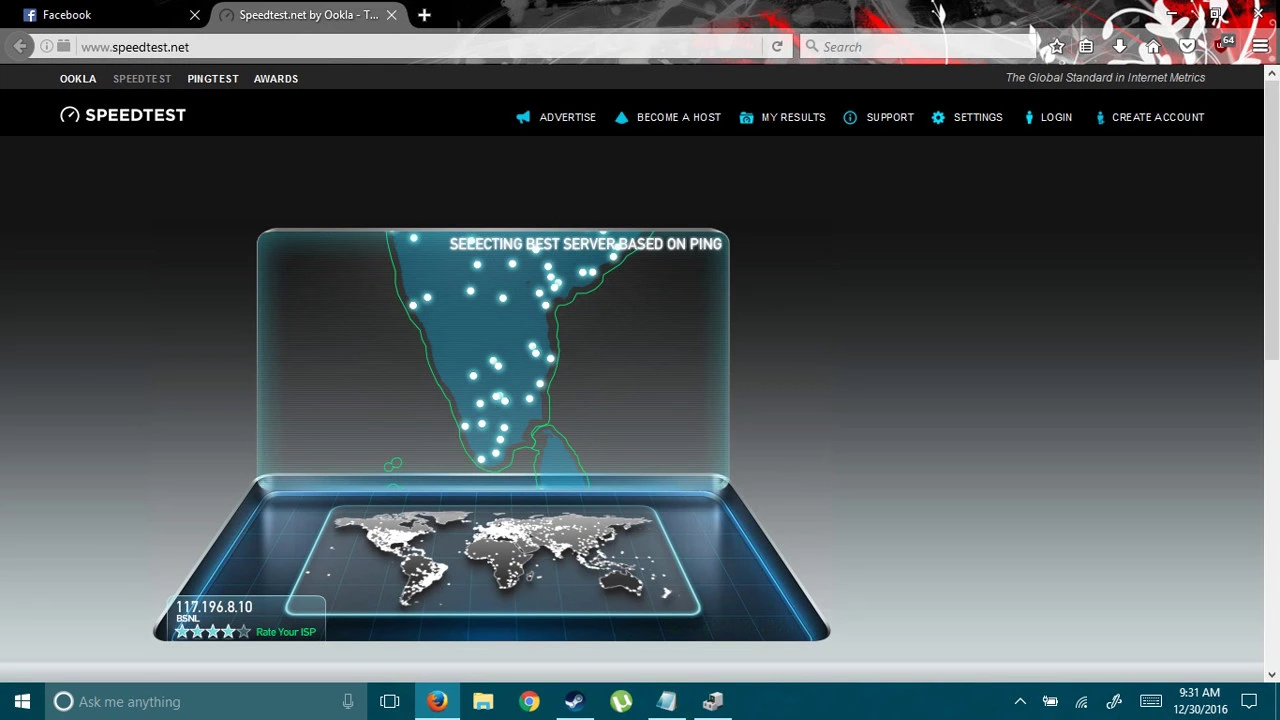Click the gear icon beside SETTINGS
The width and height of the screenshot is (1280, 720).
pyautogui.click(x=938, y=117)
